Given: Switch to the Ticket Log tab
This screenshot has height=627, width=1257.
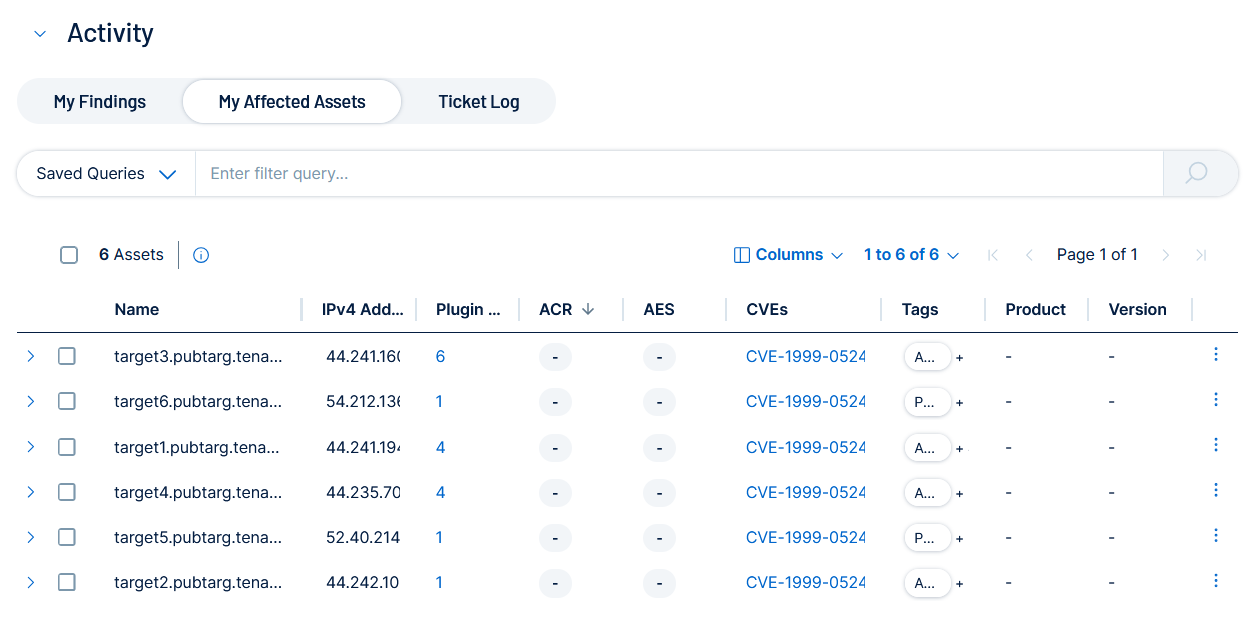Looking at the screenshot, I should (x=478, y=102).
